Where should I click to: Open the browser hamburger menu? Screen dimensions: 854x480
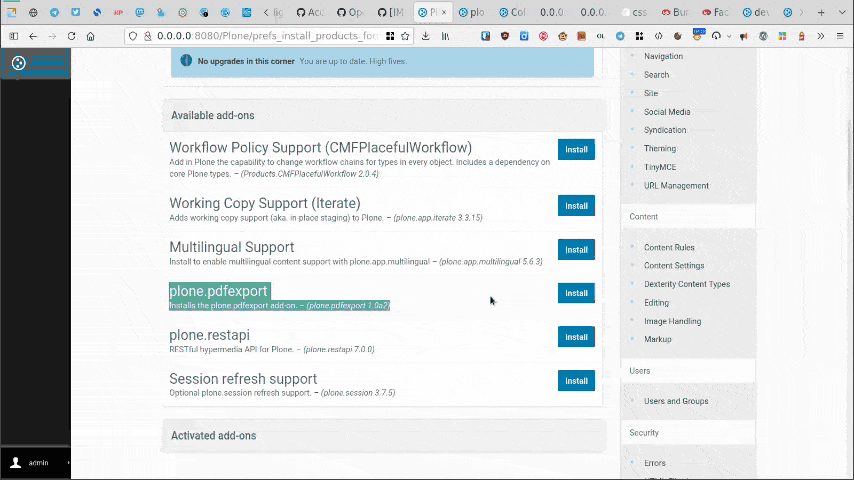coord(840,36)
